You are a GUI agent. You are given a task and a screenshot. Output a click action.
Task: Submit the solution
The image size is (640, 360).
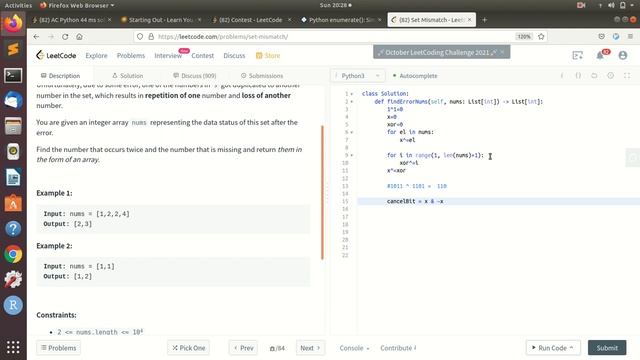[607, 348]
